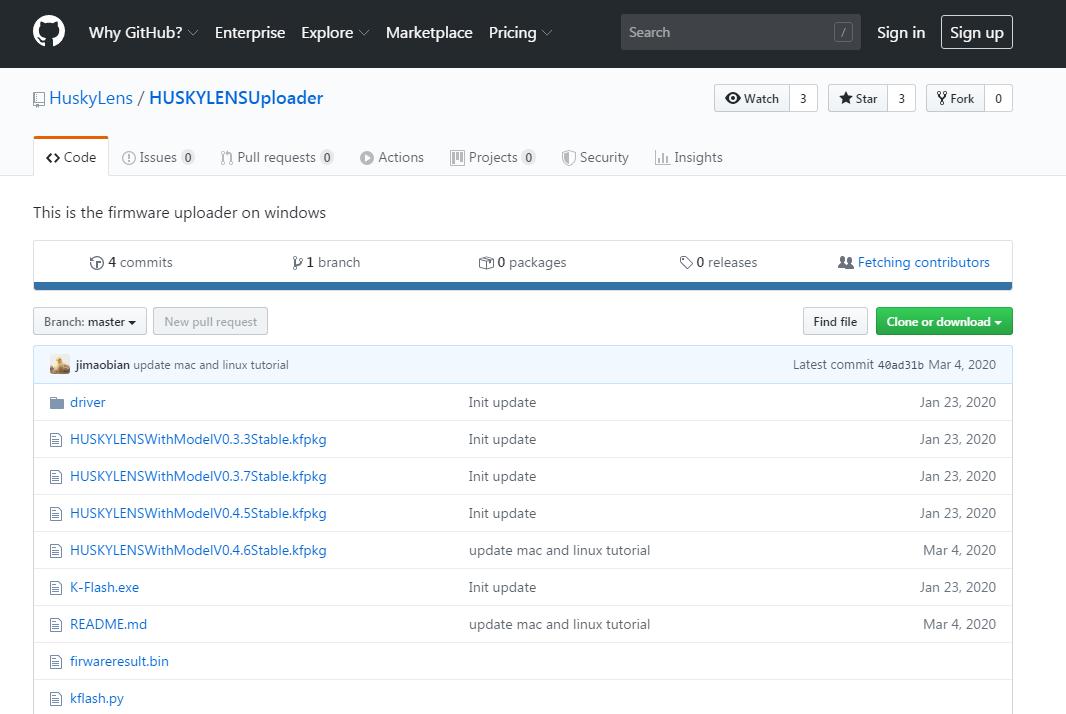Viewport: 1066px width, 714px height.
Task: Click the Projects board icon
Action: (x=457, y=158)
